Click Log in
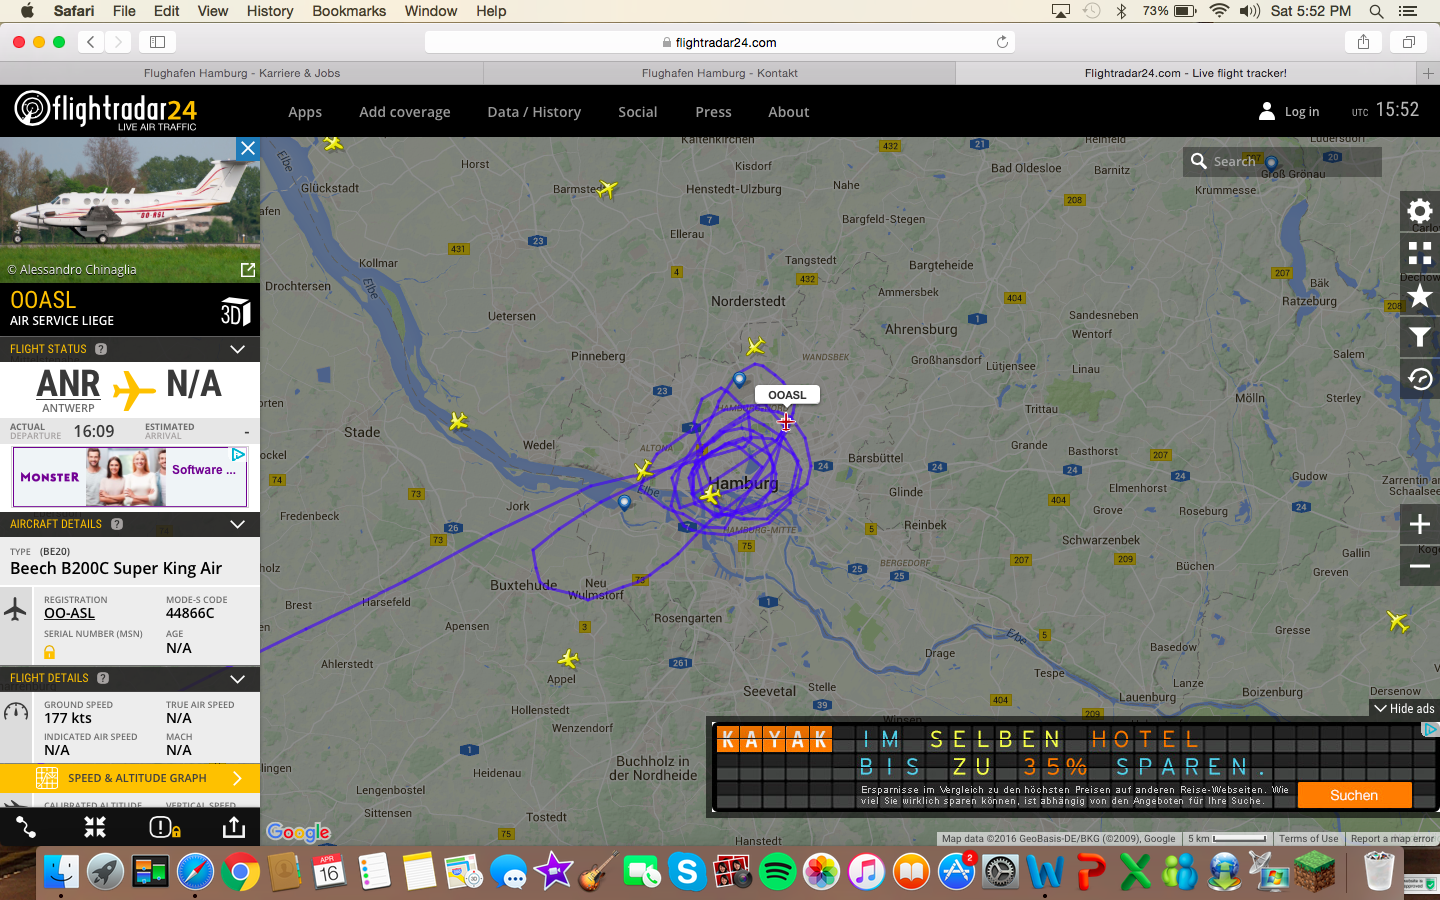The width and height of the screenshot is (1440, 900). point(1290,111)
